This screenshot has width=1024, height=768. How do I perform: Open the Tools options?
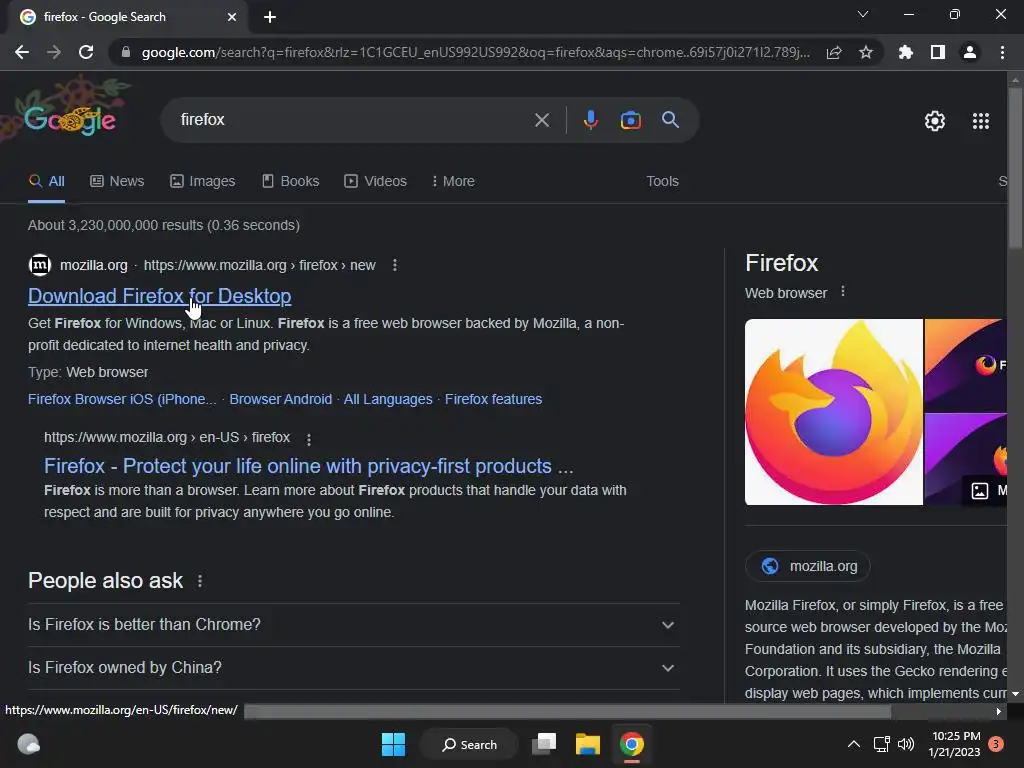click(662, 182)
